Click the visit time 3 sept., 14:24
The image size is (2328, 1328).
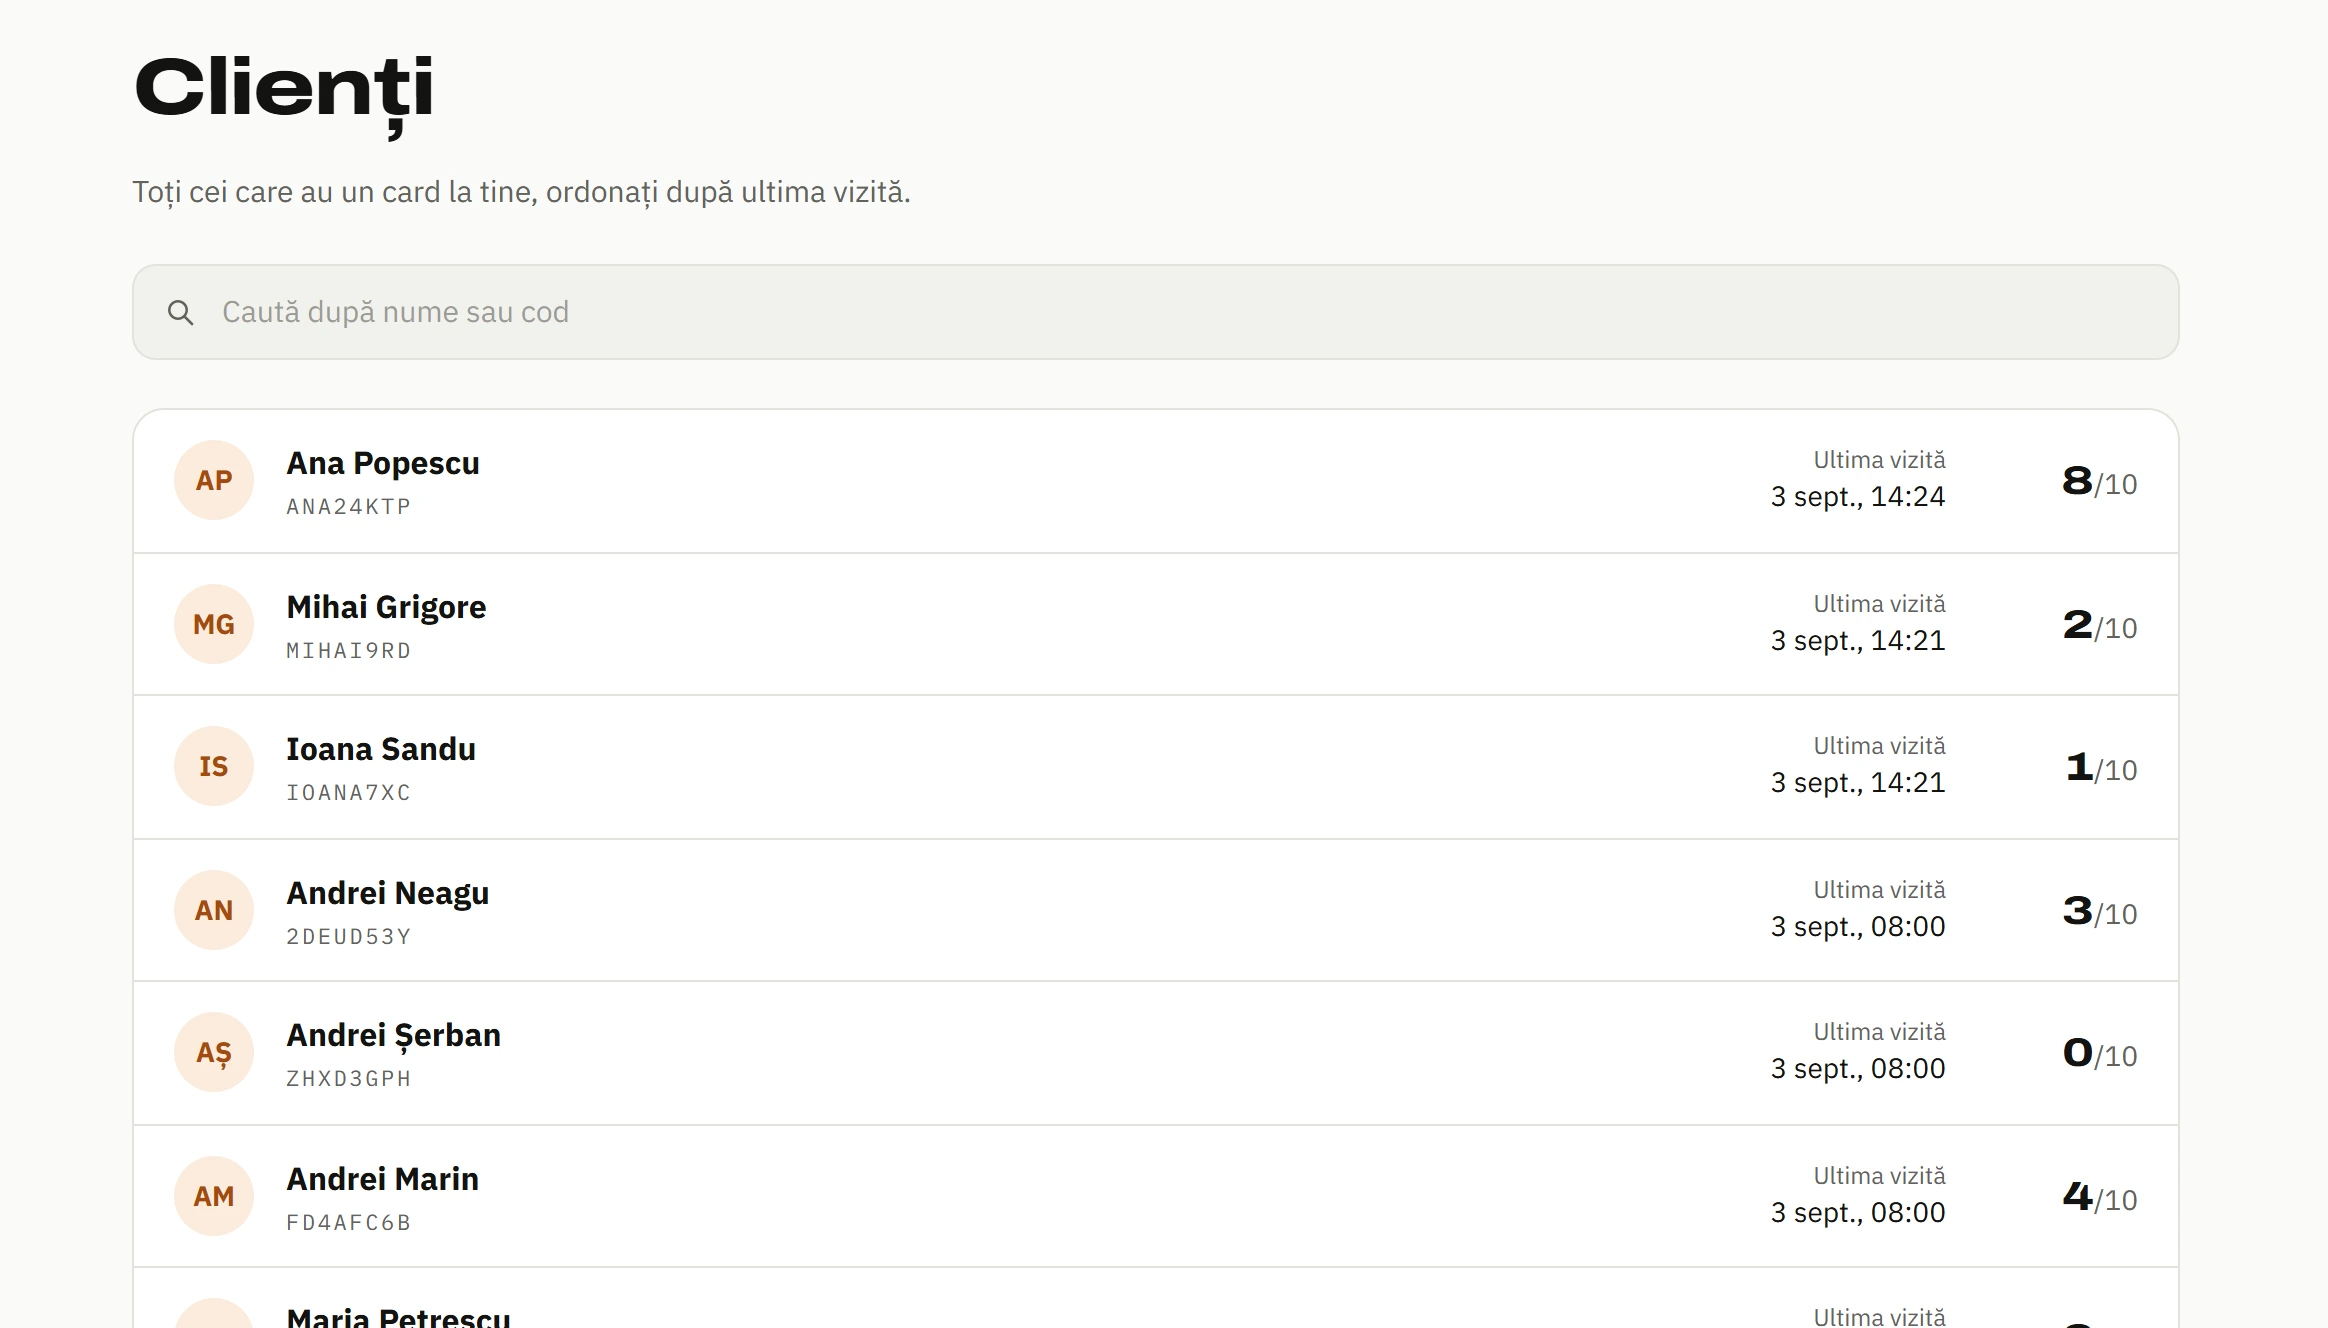click(1858, 497)
